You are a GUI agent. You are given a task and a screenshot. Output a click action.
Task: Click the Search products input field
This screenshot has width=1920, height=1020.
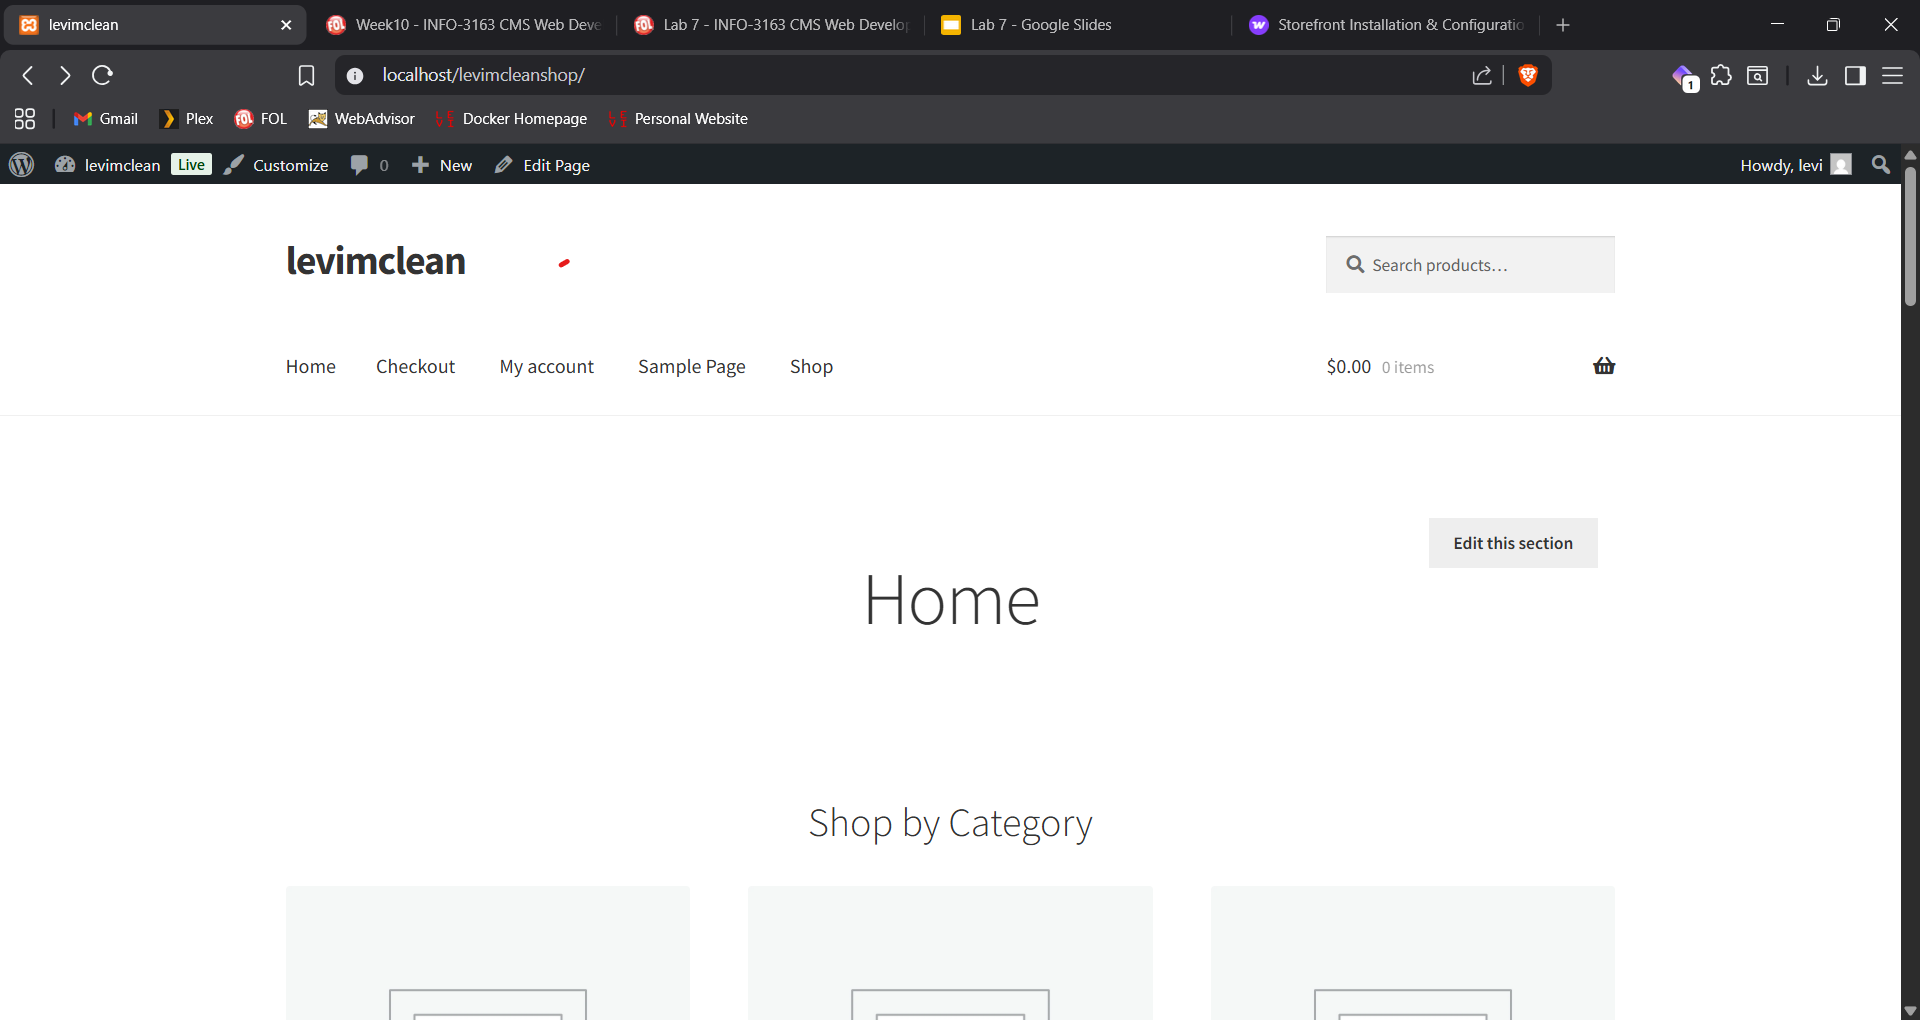tap(1470, 265)
